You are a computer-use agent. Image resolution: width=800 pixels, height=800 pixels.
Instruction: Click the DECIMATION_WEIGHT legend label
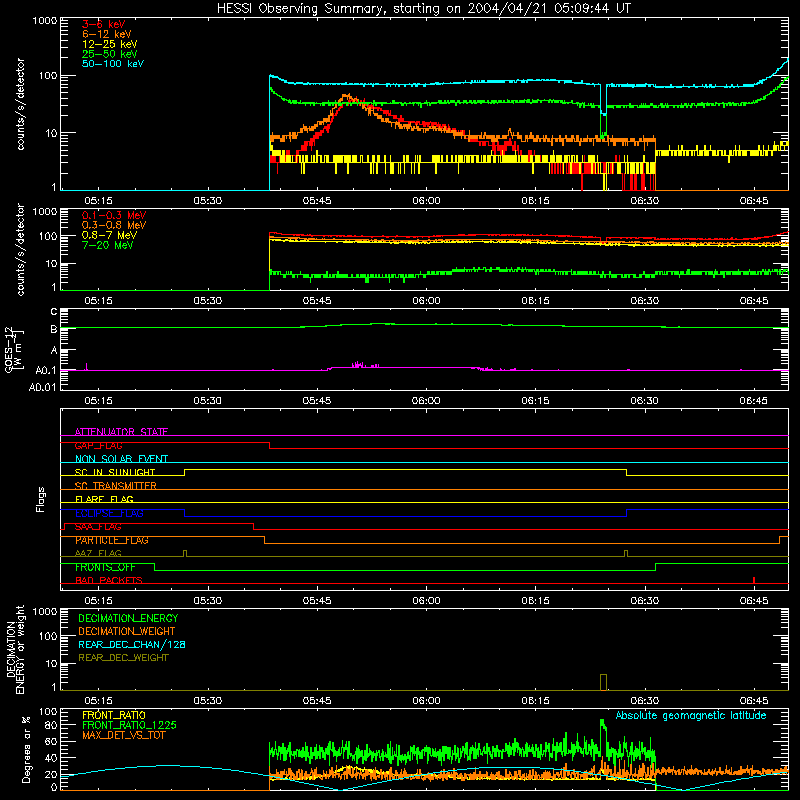(x=127, y=631)
